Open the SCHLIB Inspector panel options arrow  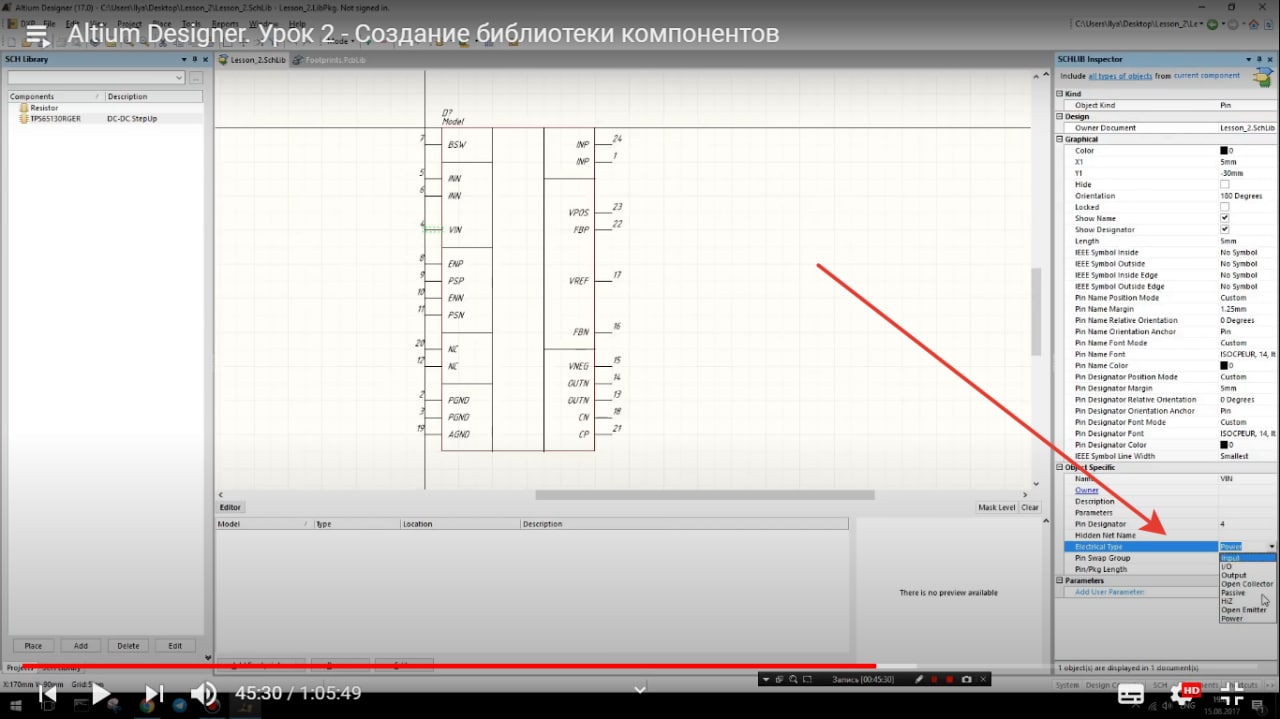point(1248,60)
